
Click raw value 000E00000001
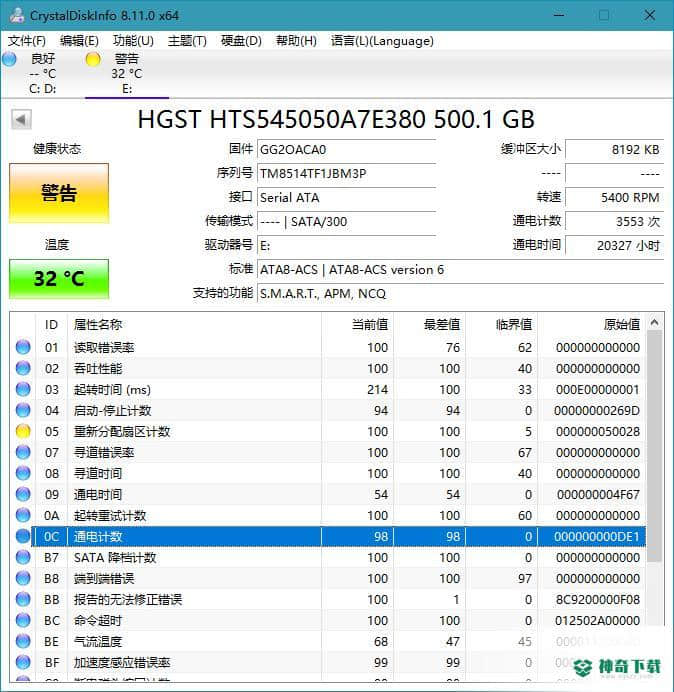[x=598, y=390]
